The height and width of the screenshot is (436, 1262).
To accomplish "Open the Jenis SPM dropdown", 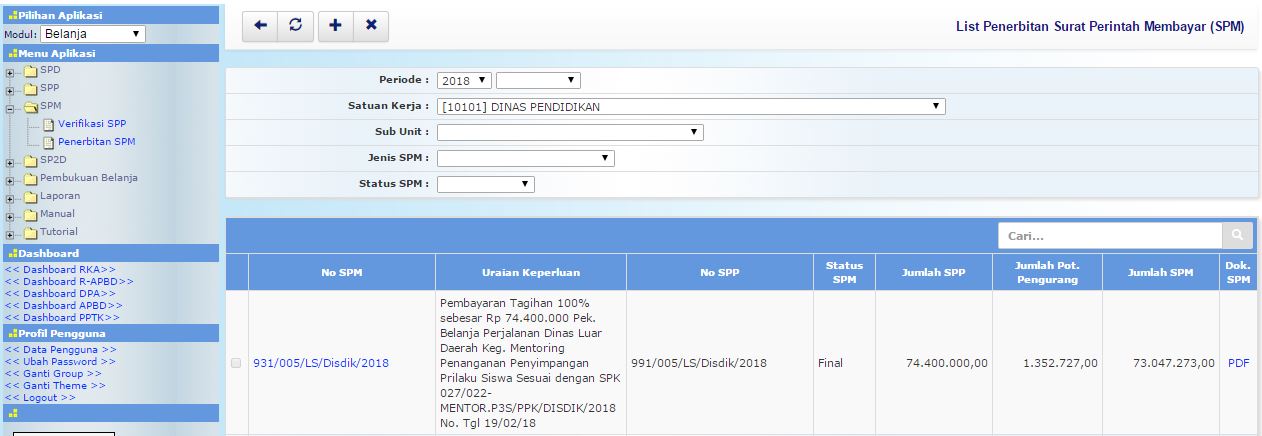I will (525, 158).
